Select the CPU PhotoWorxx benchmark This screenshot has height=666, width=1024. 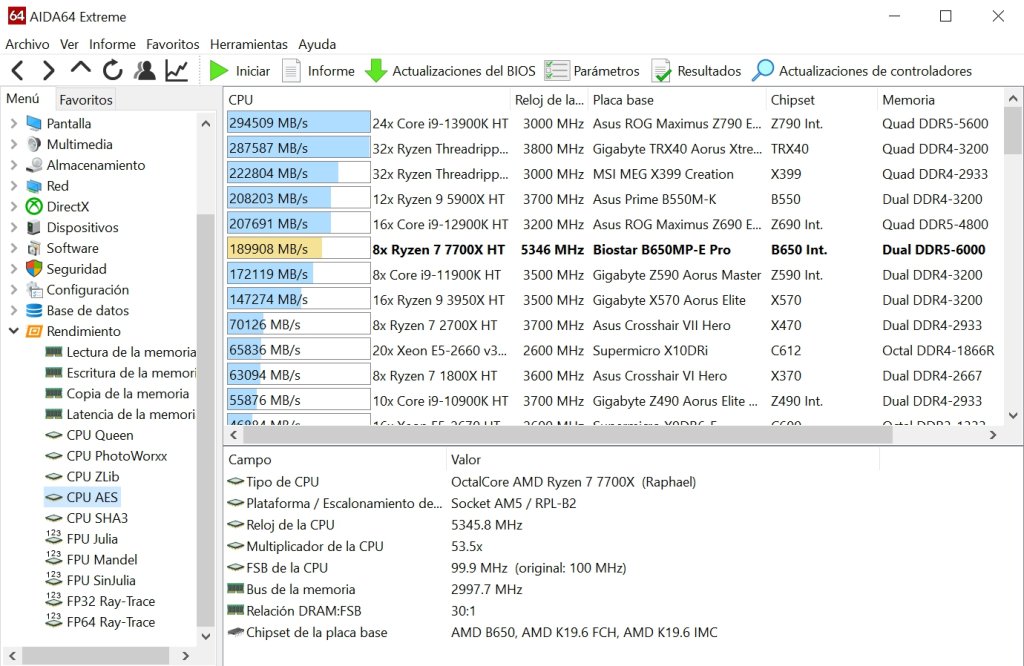(116, 456)
